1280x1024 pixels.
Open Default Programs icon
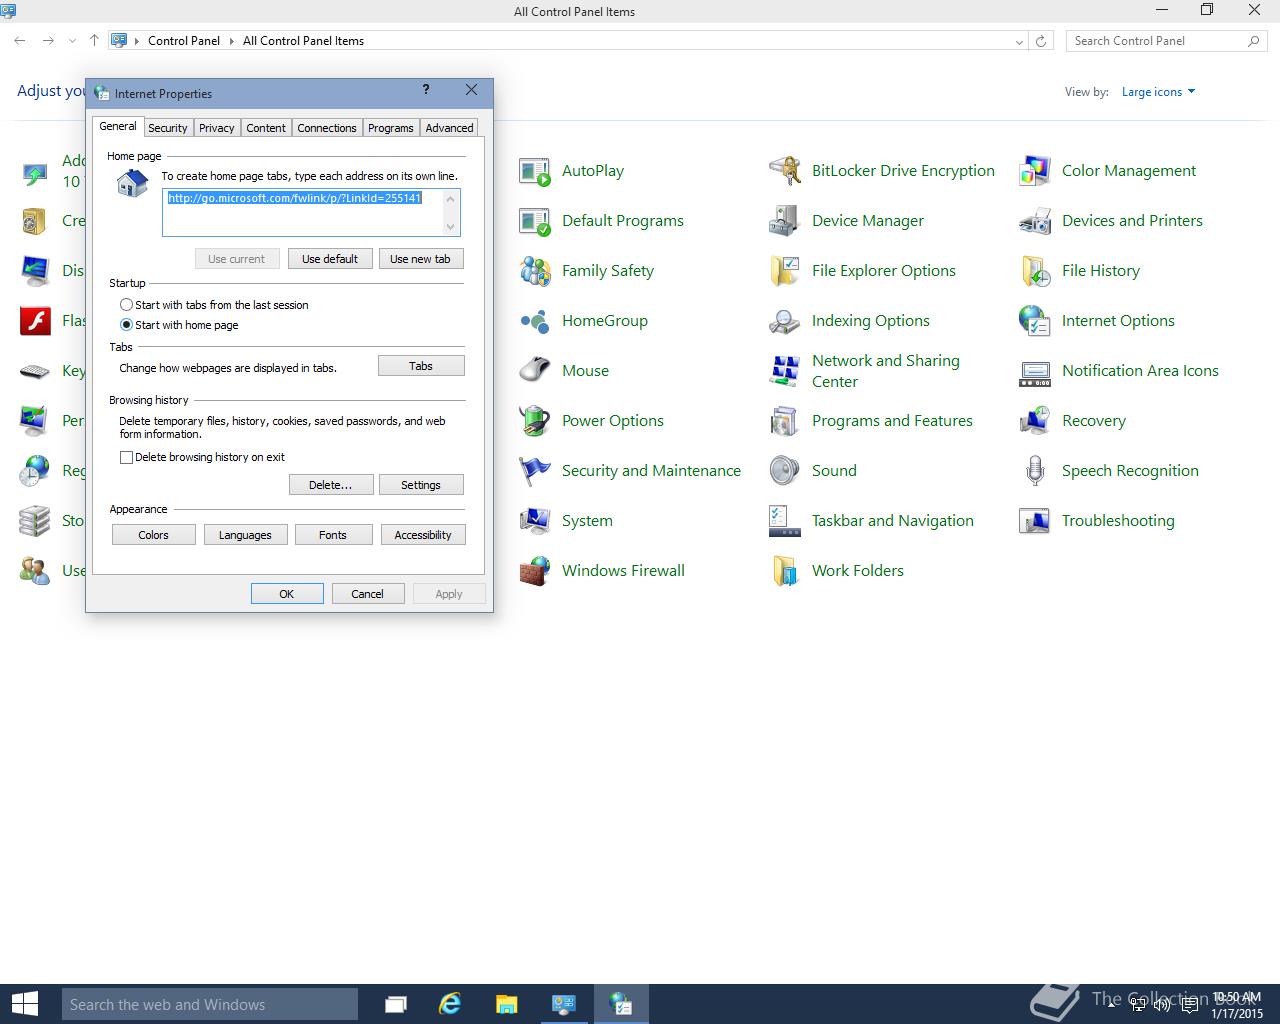535,221
